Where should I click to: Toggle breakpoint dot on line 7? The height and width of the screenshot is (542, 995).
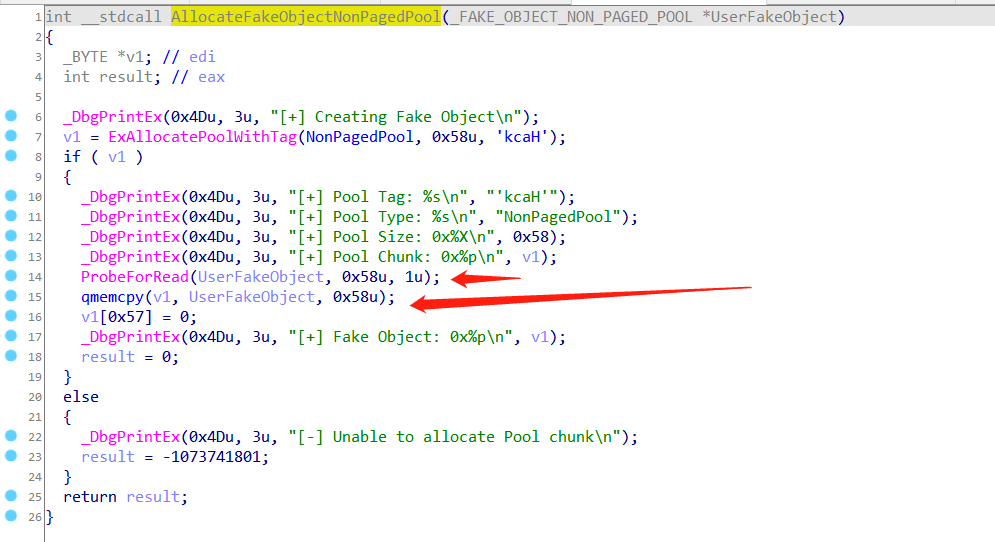(11, 136)
